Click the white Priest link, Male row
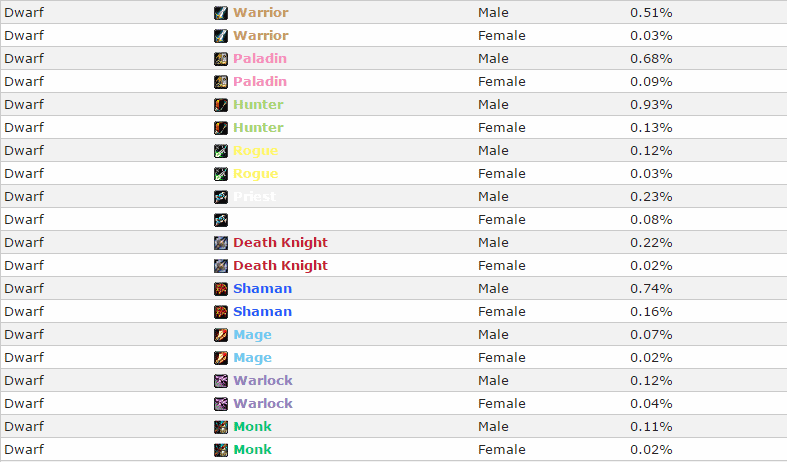Viewport: 787px width, 462px height. (x=254, y=197)
